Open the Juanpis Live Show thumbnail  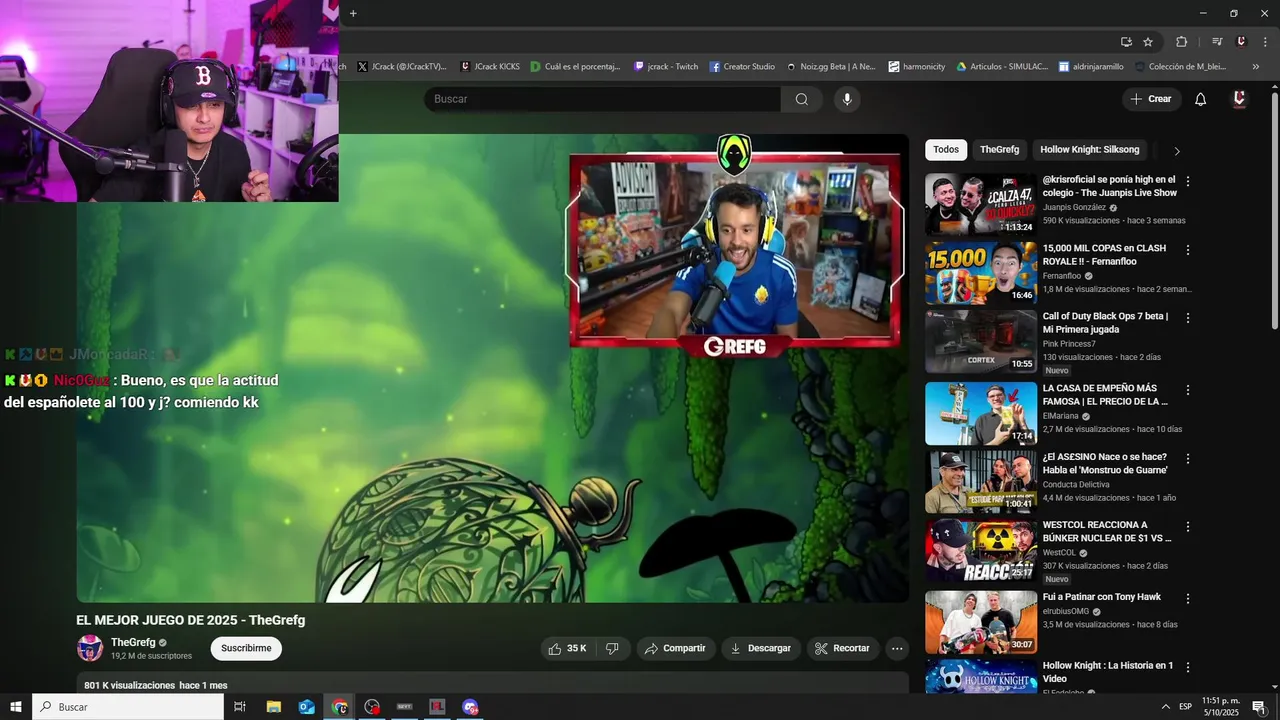point(981,204)
